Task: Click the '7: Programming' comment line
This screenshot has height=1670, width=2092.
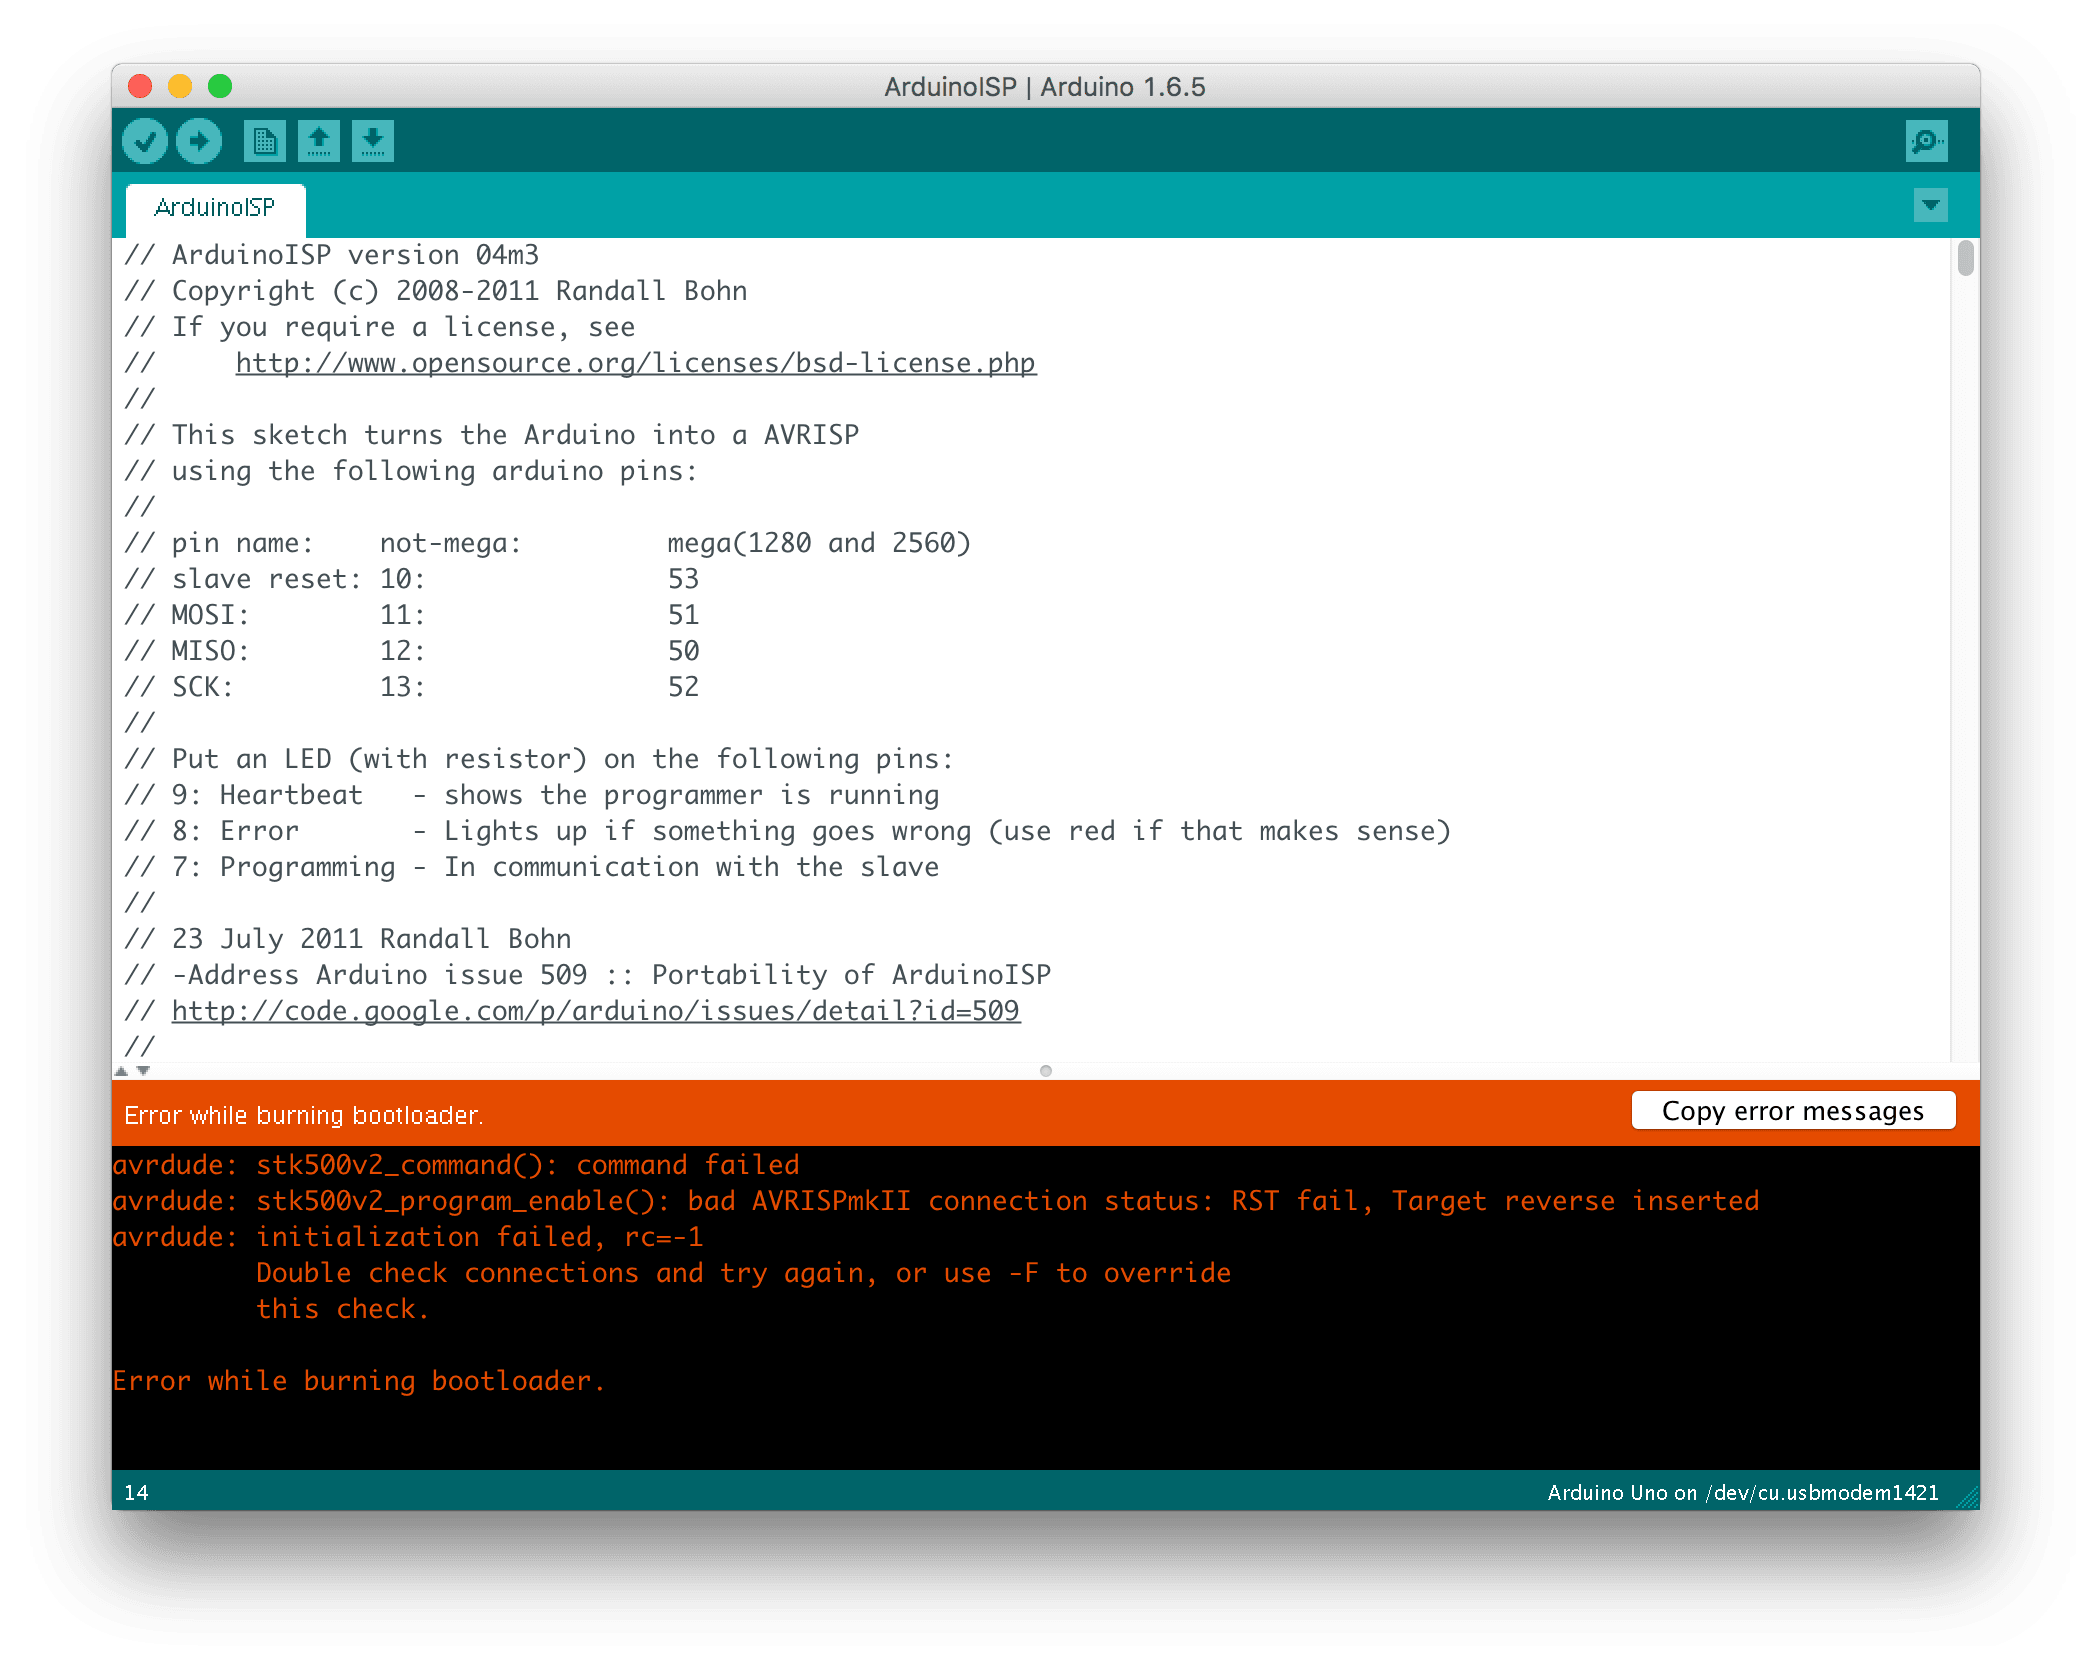Action: pos(532,867)
